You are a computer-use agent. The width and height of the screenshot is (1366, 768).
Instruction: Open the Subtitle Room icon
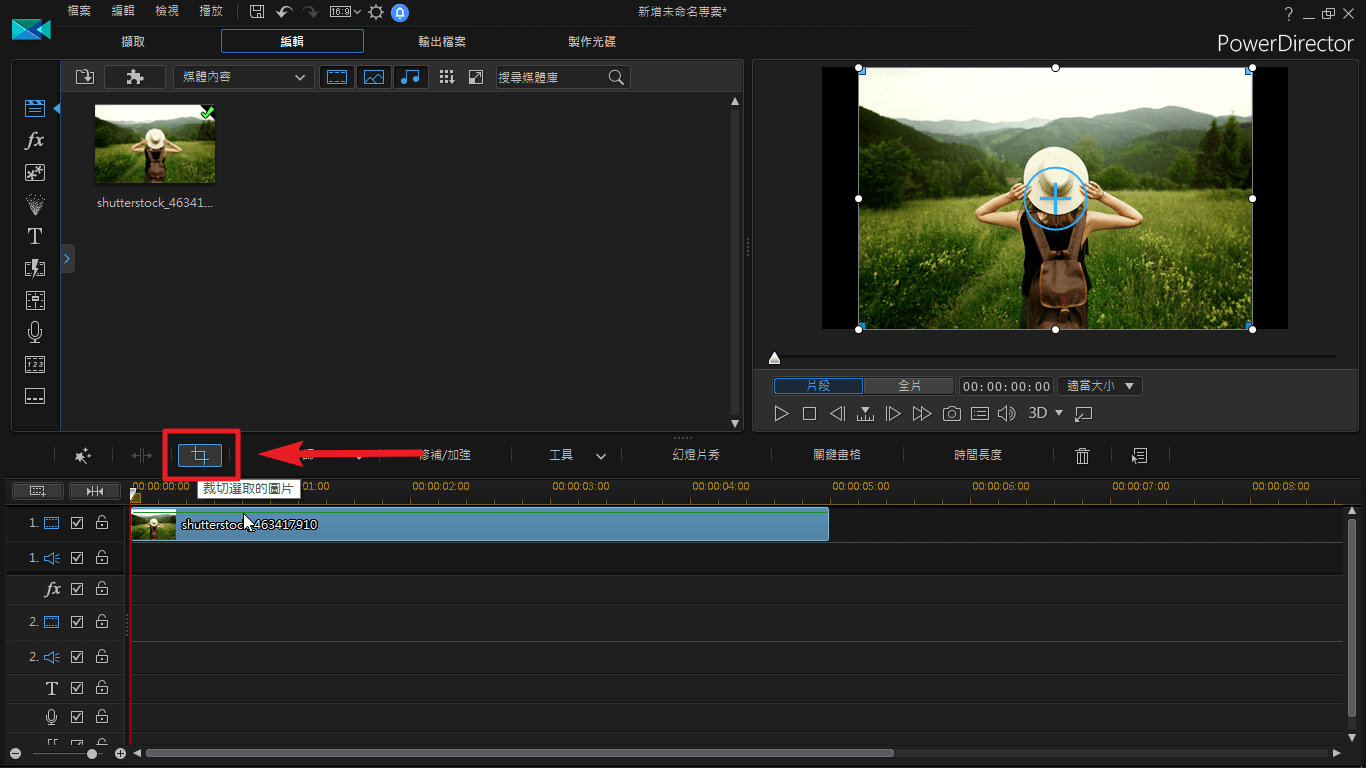tap(35, 396)
